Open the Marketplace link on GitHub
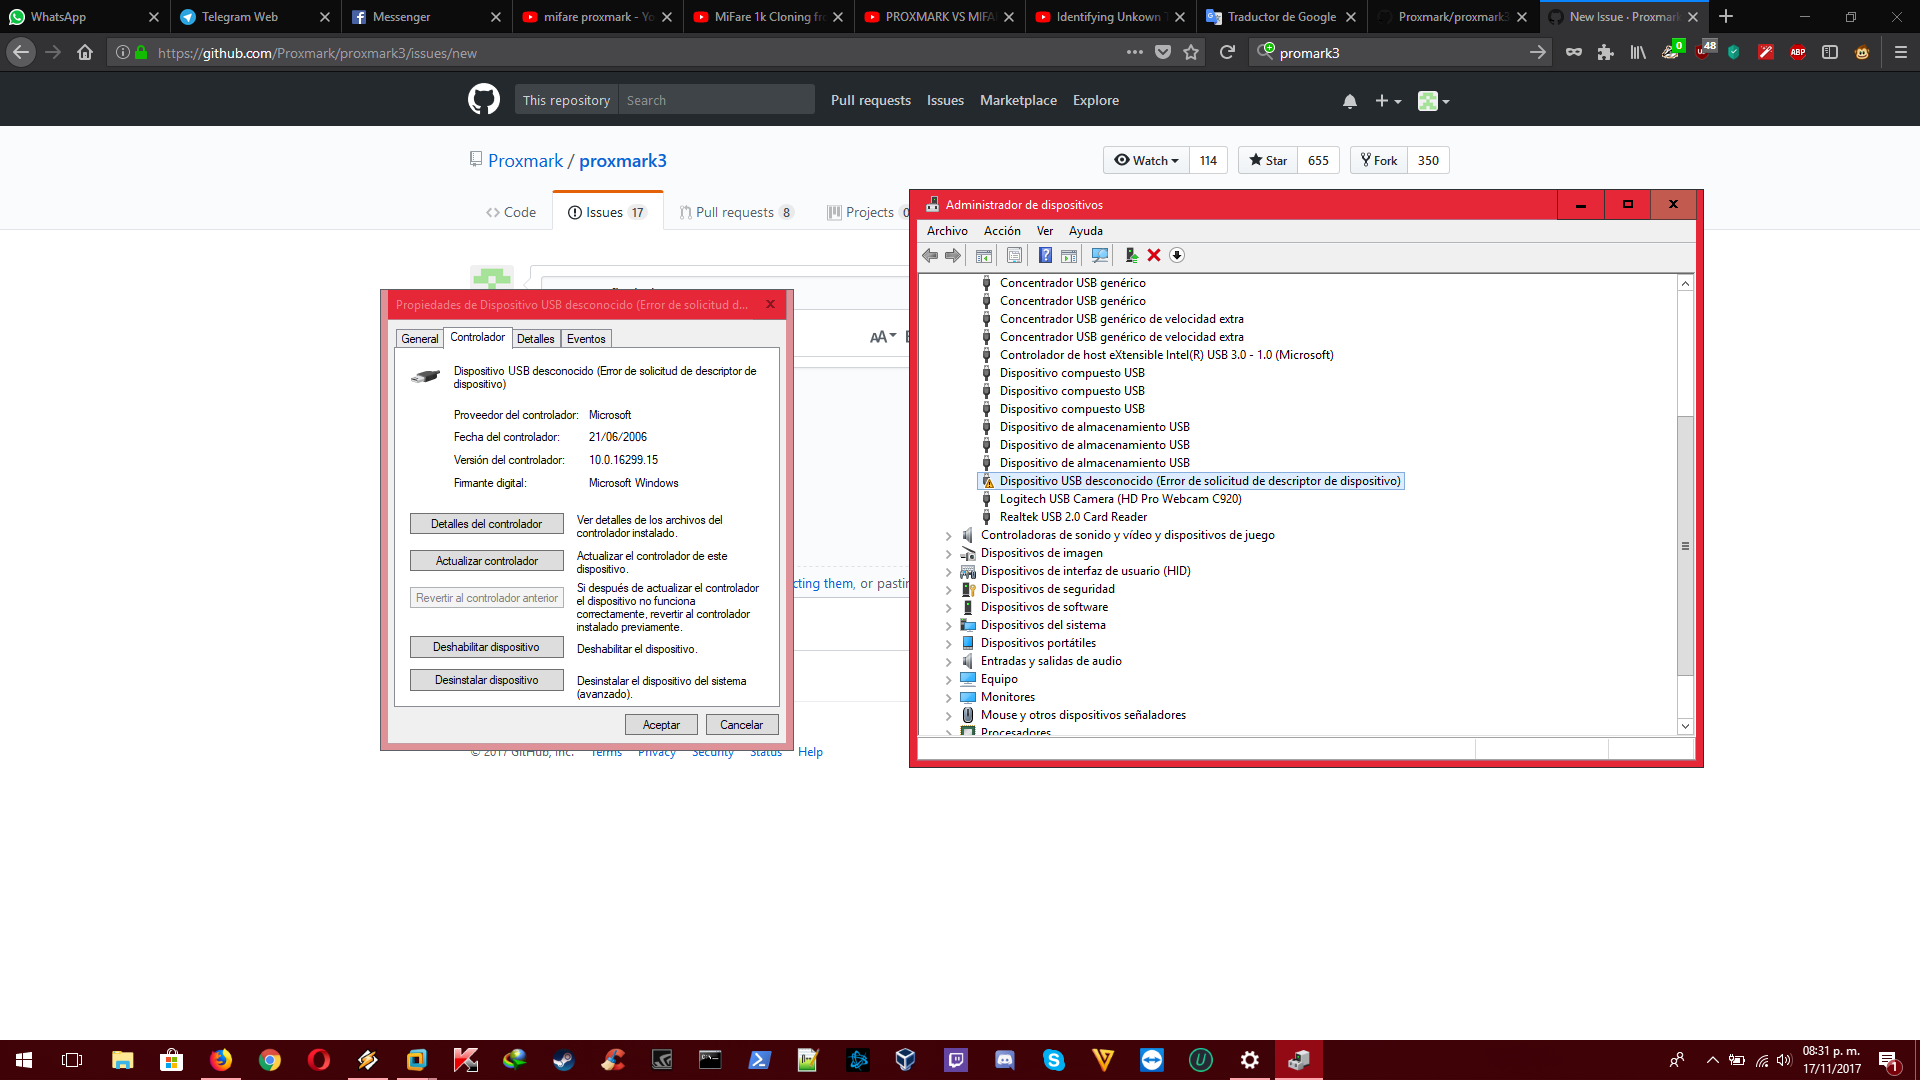The width and height of the screenshot is (1920, 1080). tap(1018, 100)
